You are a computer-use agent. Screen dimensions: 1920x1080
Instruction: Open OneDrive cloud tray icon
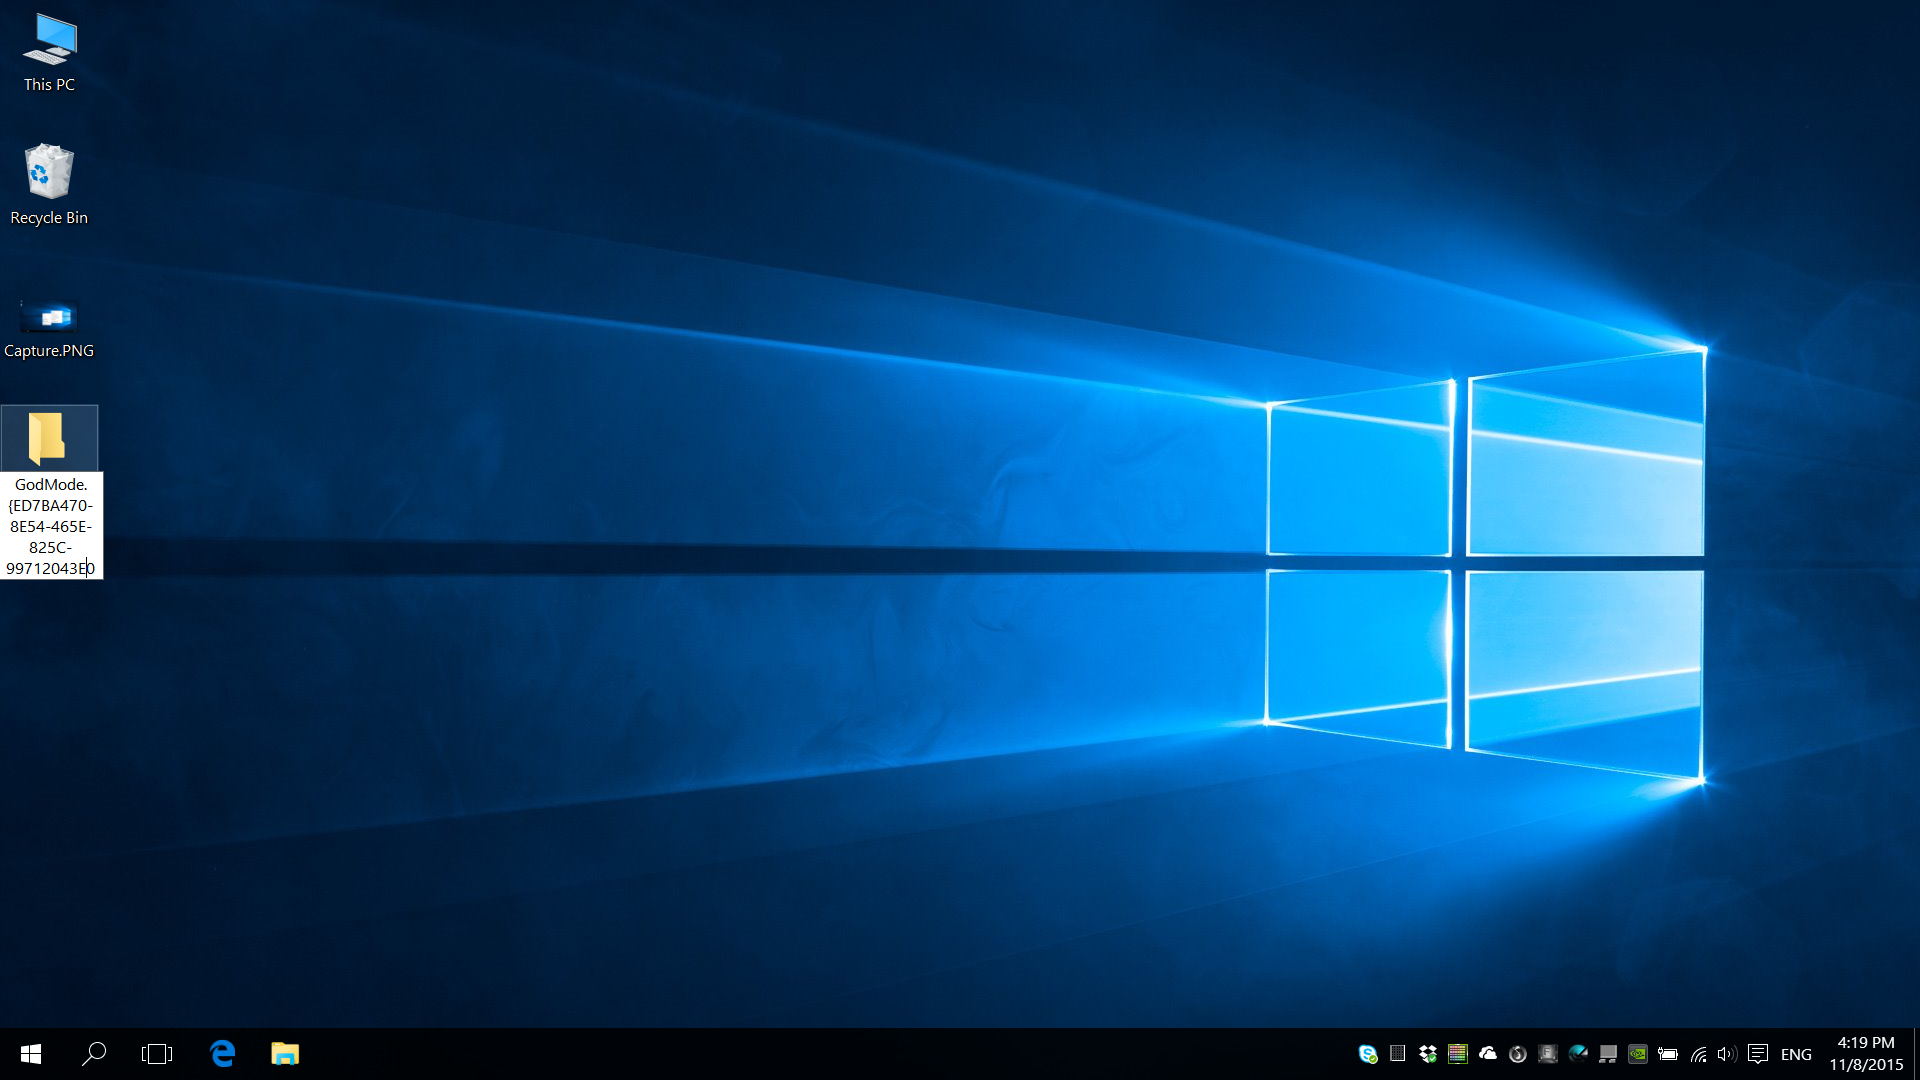pos(1488,1053)
